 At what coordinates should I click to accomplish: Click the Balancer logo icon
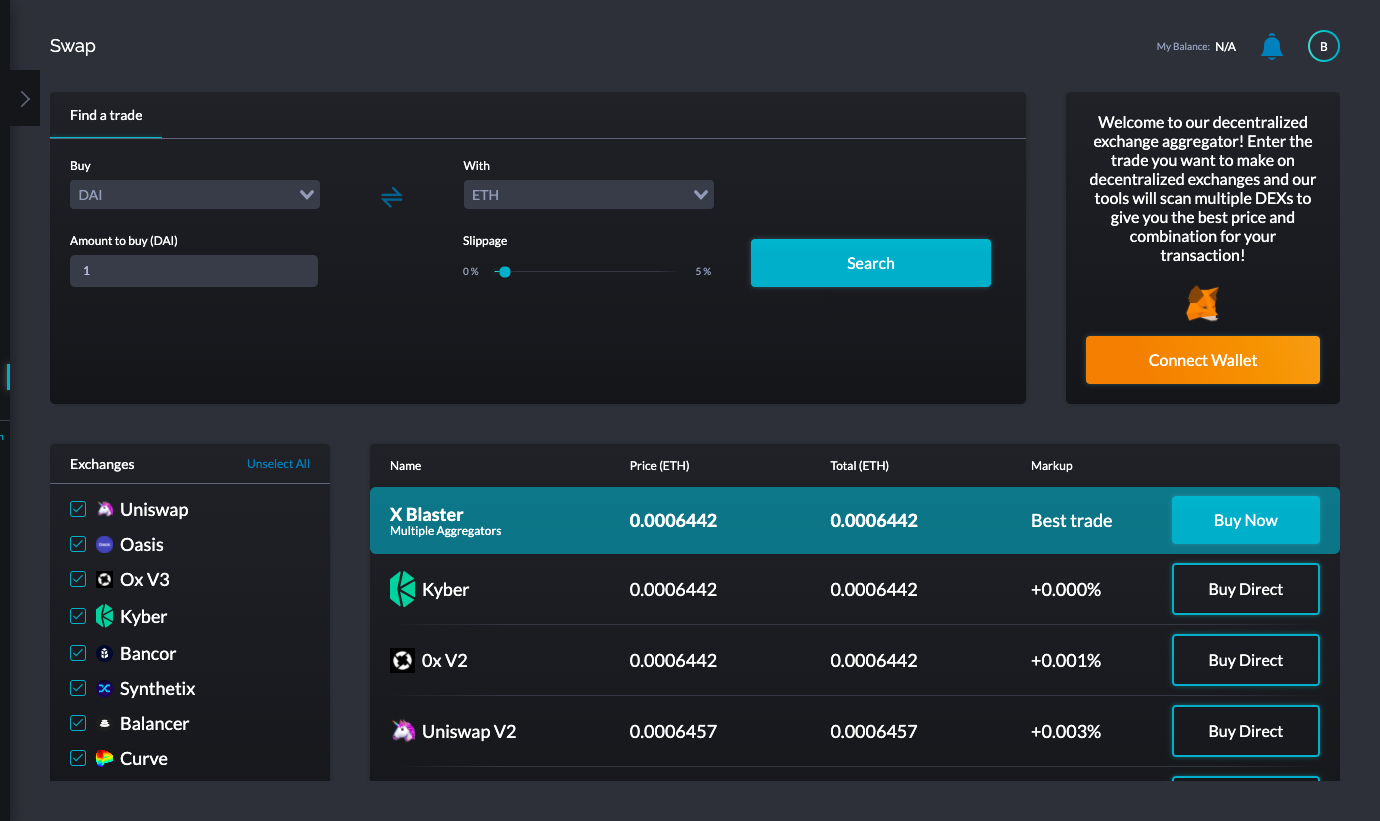tap(105, 723)
